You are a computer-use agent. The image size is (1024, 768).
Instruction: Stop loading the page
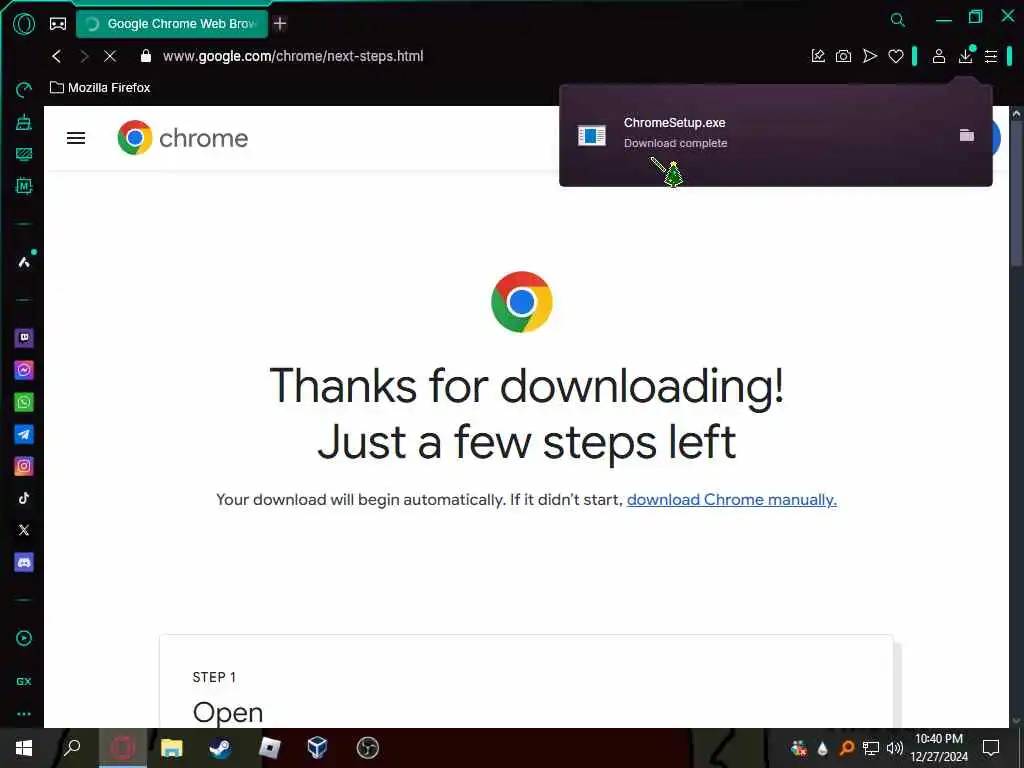click(110, 56)
